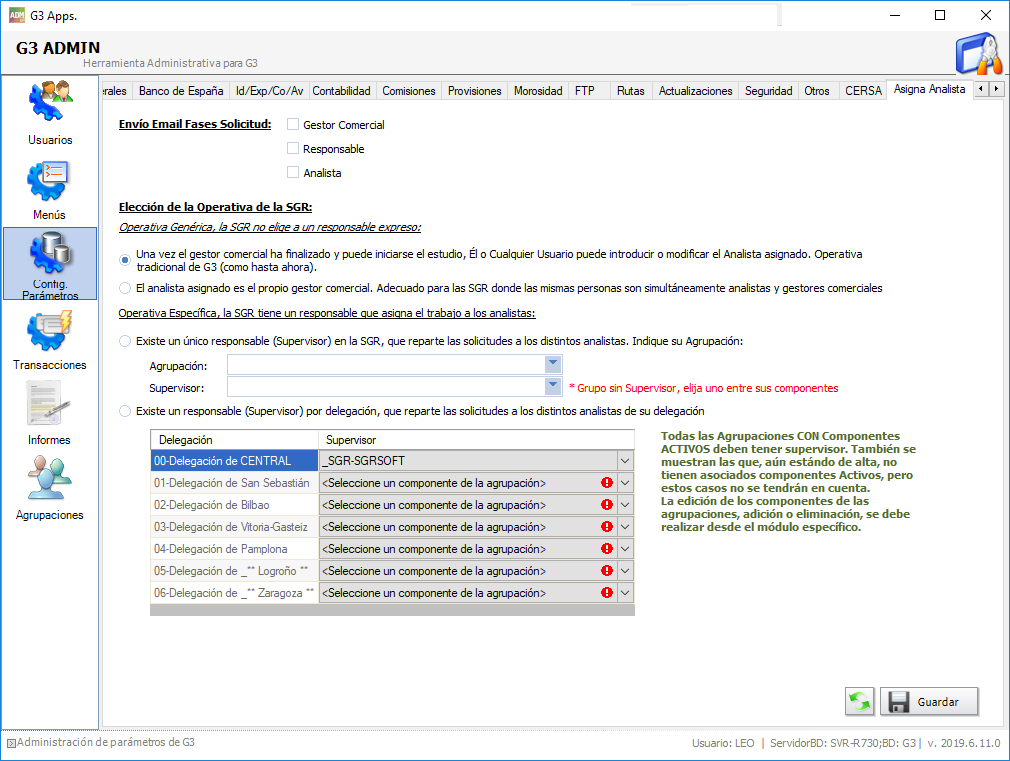1010x761 pixels.
Task: Click the G3 Apps title bar icon
Action: (16, 15)
